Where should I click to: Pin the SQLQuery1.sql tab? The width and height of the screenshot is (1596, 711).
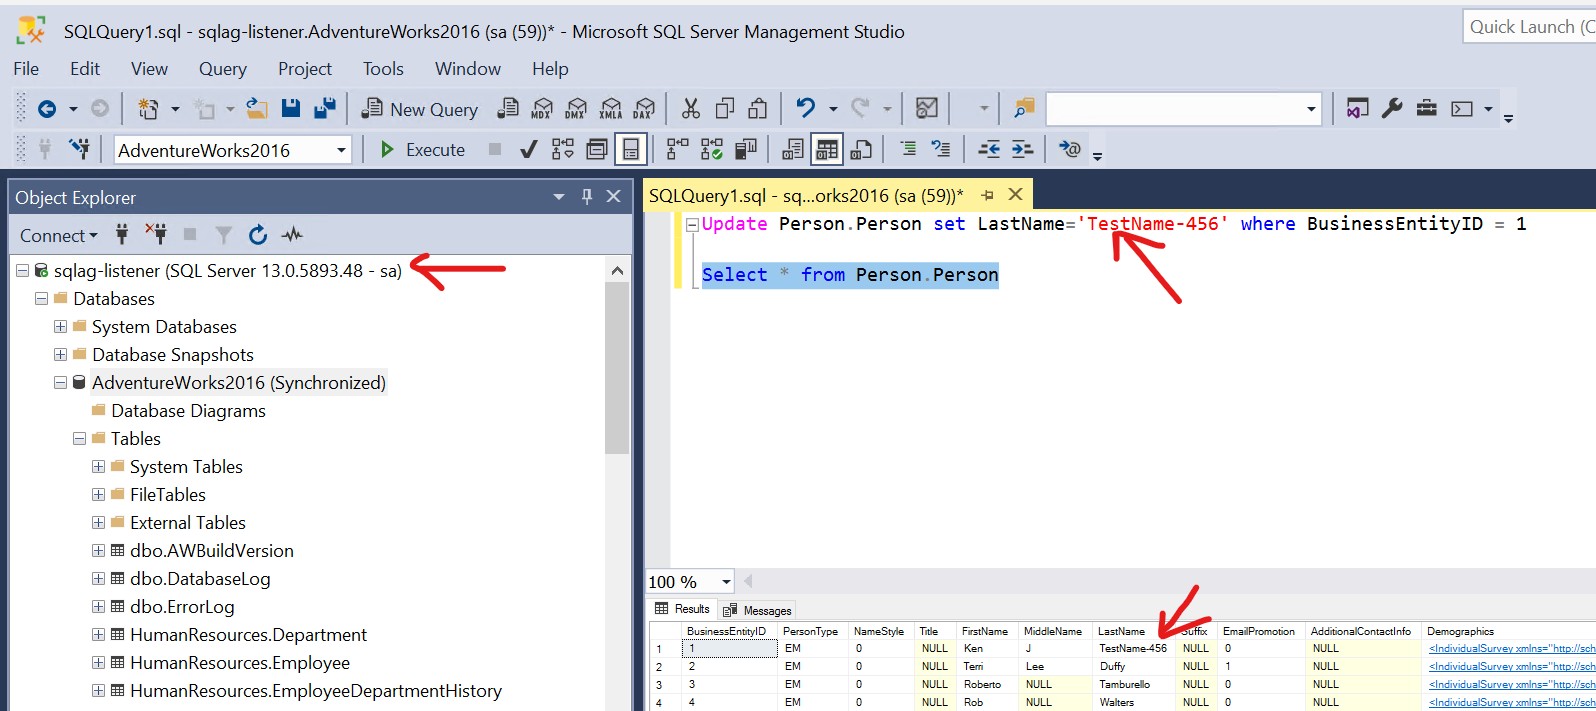tap(987, 195)
